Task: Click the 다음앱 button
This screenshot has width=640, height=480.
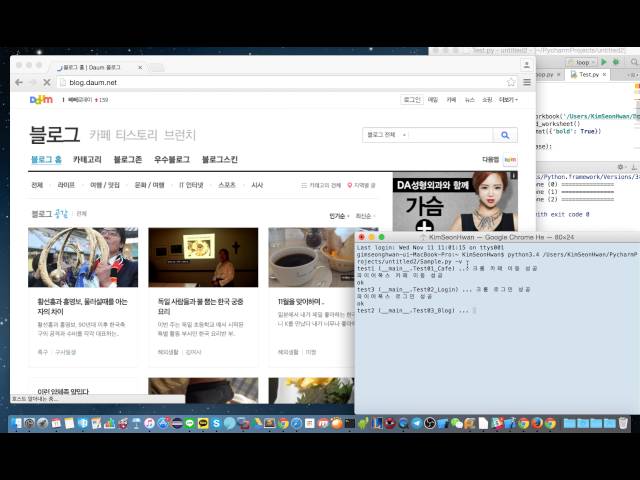Action: point(500,160)
